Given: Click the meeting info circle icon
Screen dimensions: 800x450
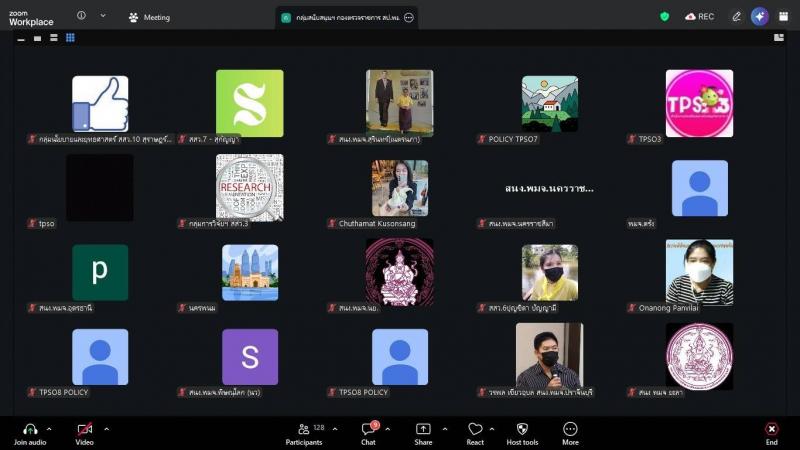Looking at the screenshot, I should 81,16.
